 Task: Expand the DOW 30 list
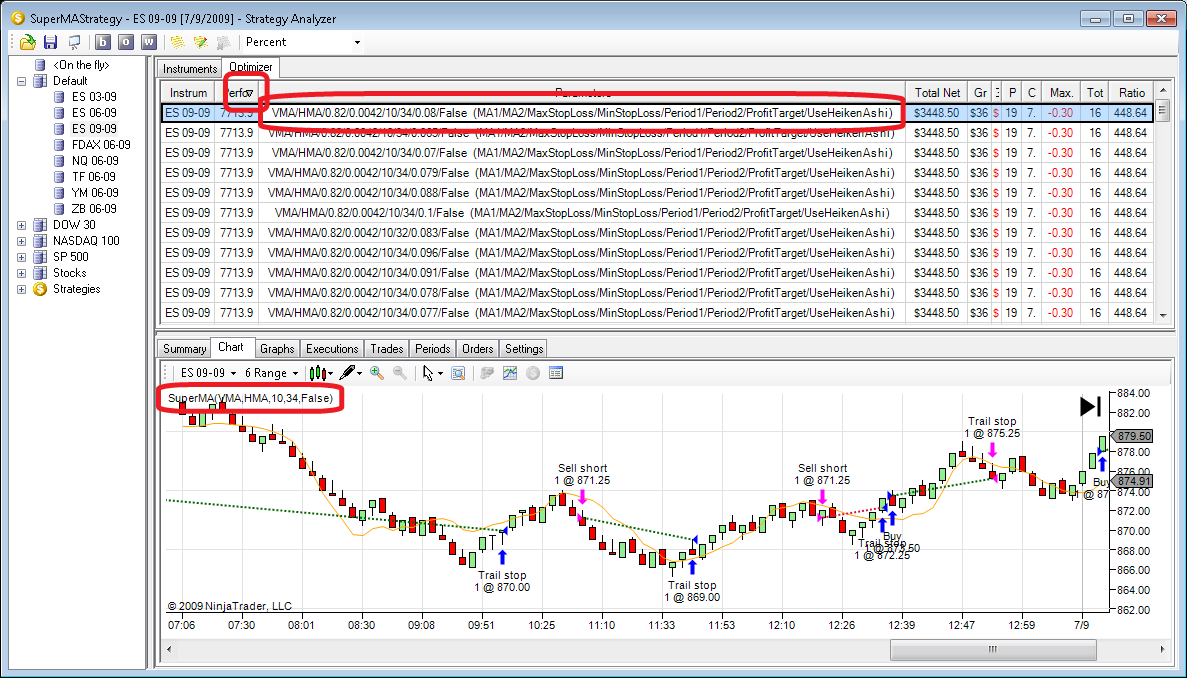pos(21,225)
